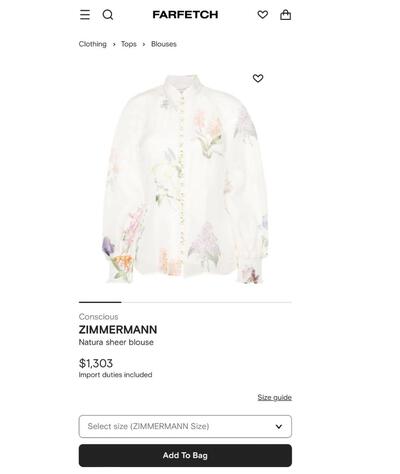Navigate to Tops breadcrumb
This screenshot has height=474, width=400.
pyautogui.click(x=129, y=44)
